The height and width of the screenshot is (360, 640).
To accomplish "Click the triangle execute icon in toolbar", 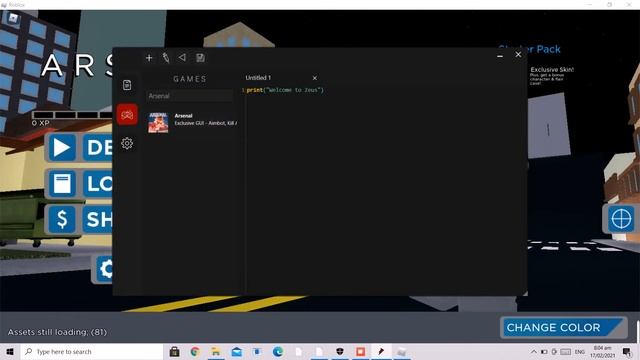I will coord(182,58).
